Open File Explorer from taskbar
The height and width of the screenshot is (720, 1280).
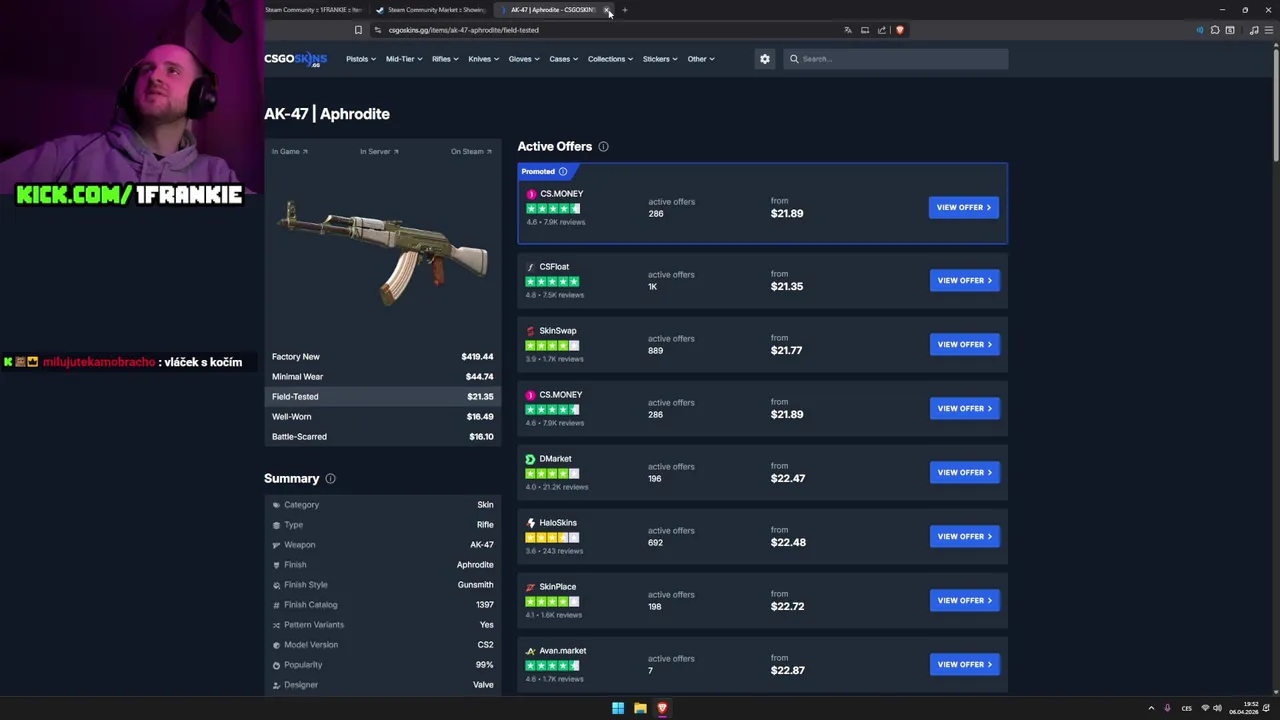pyautogui.click(x=640, y=708)
